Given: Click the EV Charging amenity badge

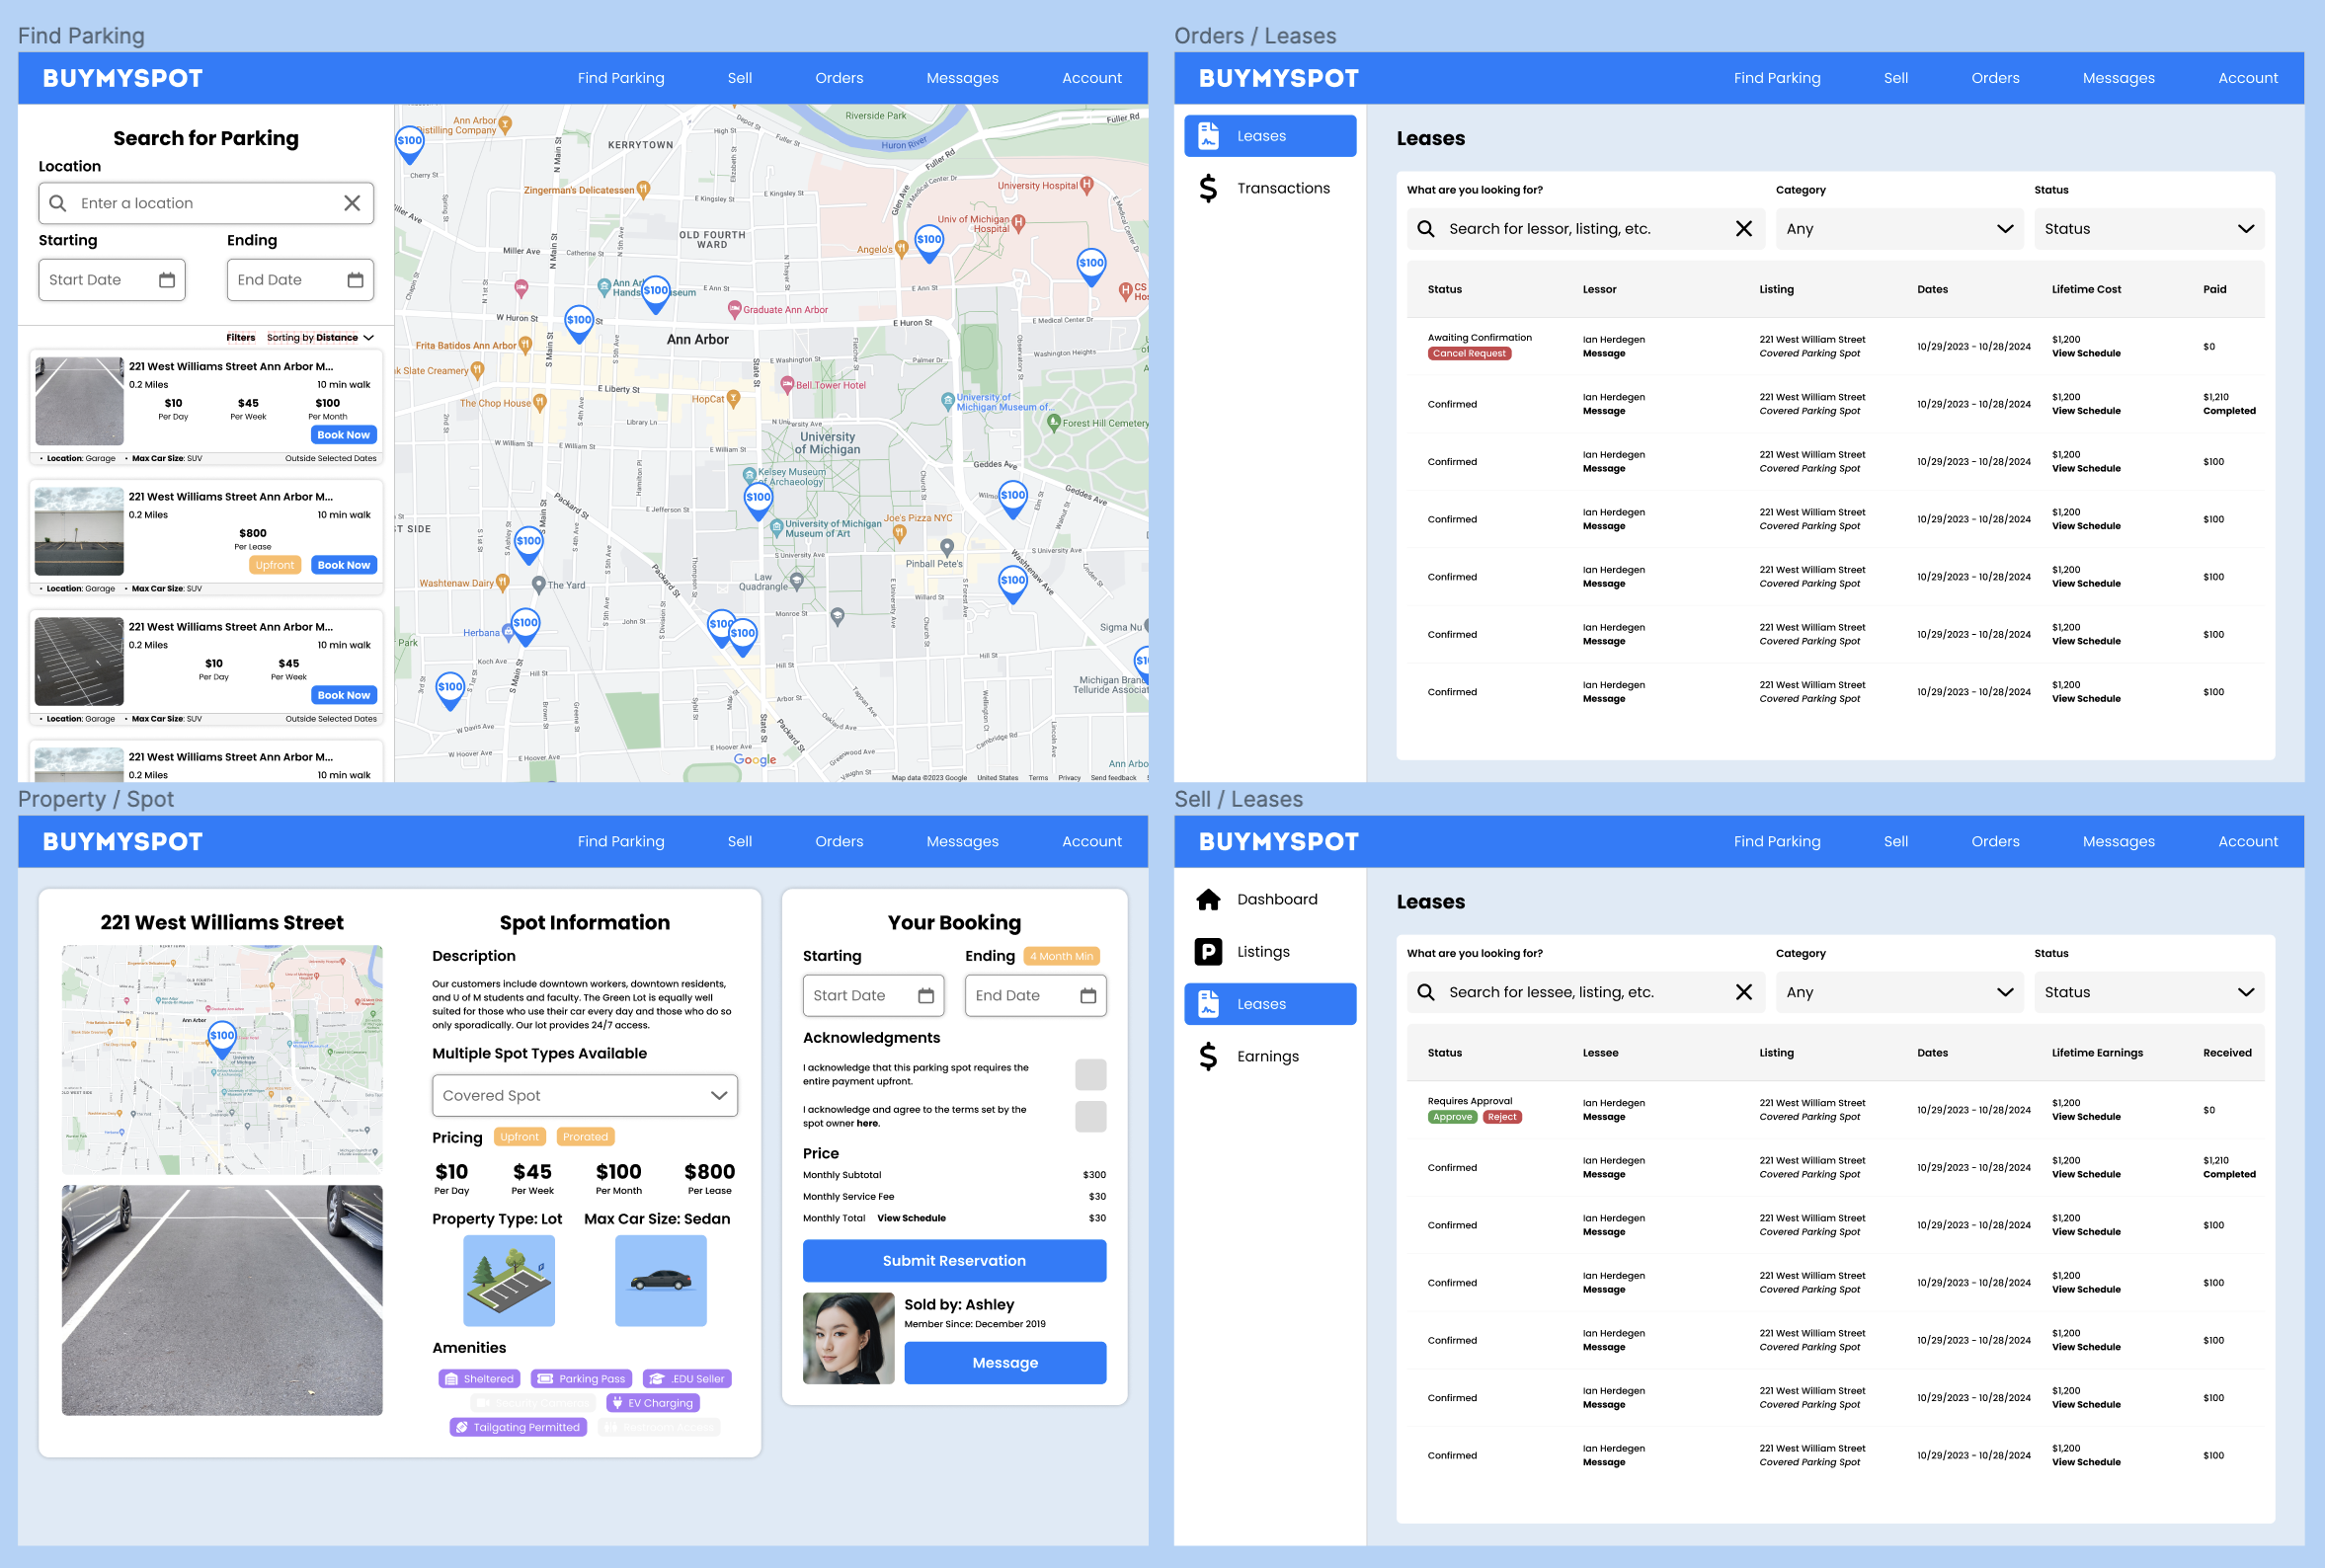Looking at the screenshot, I should [x=652, y=1403].
